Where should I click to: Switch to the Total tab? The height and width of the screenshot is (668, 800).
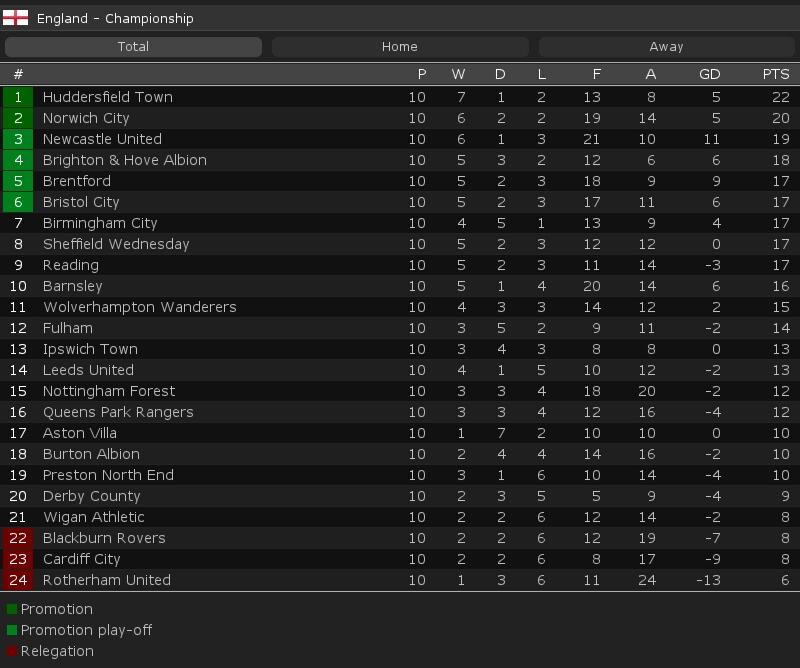pyautogui.click(x=133, y=47)
